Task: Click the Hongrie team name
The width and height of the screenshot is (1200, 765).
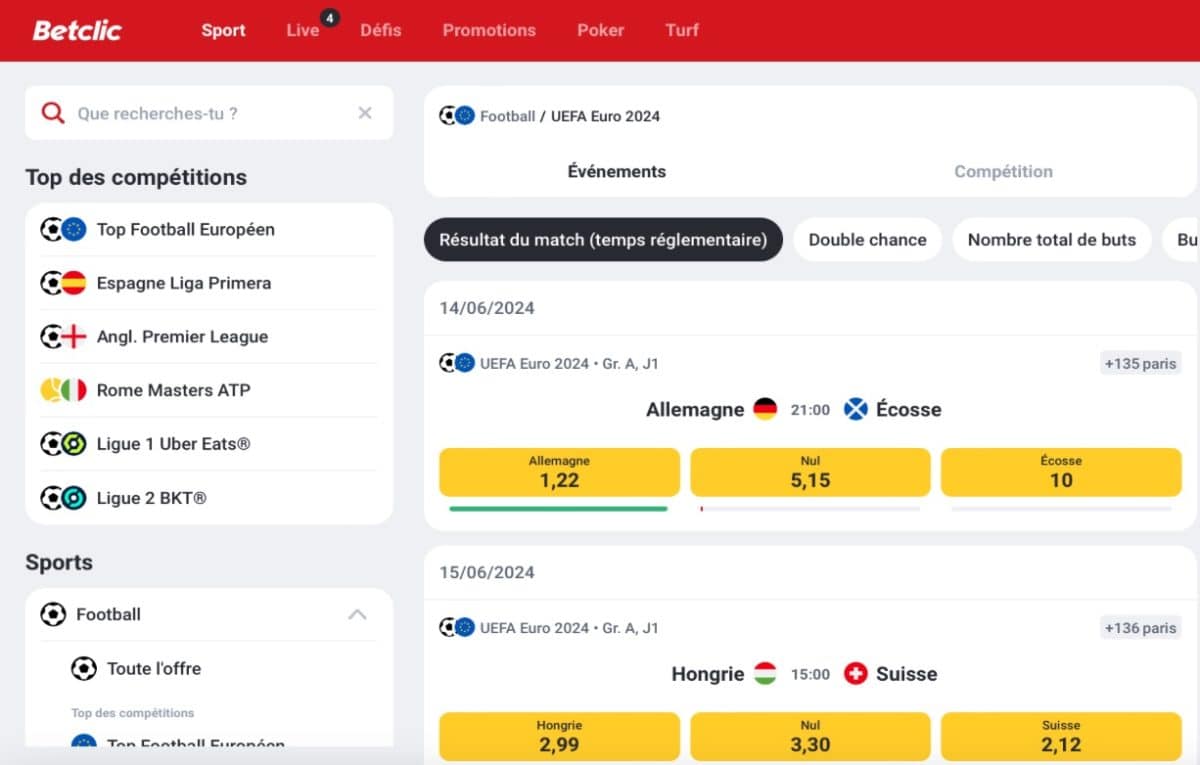Action: point(708,674)
